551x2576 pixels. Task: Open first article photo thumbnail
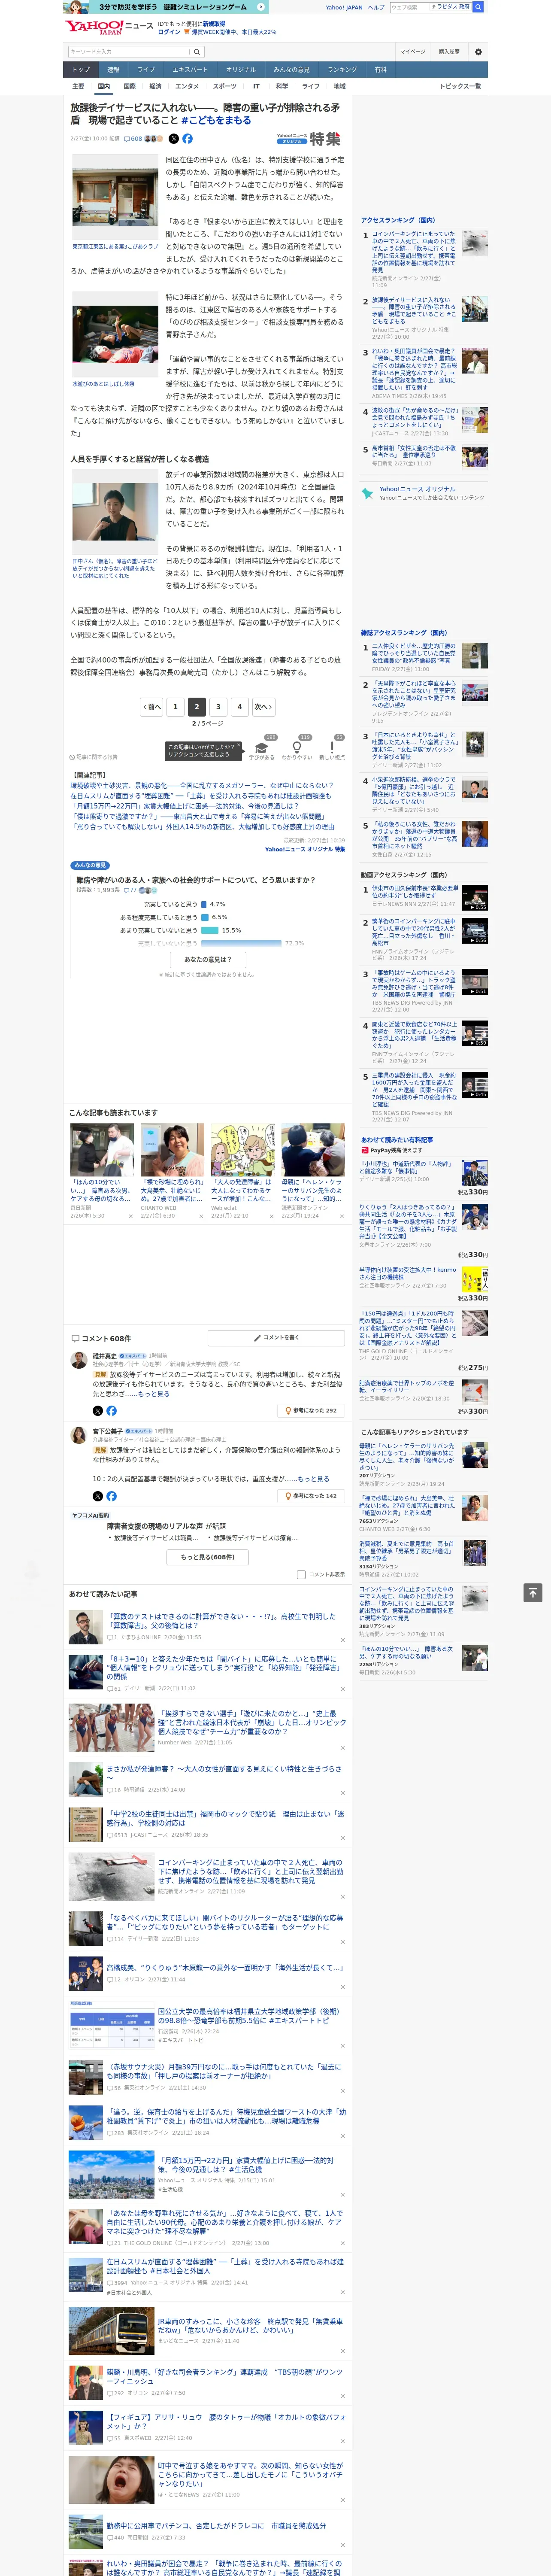click(115, 197)
